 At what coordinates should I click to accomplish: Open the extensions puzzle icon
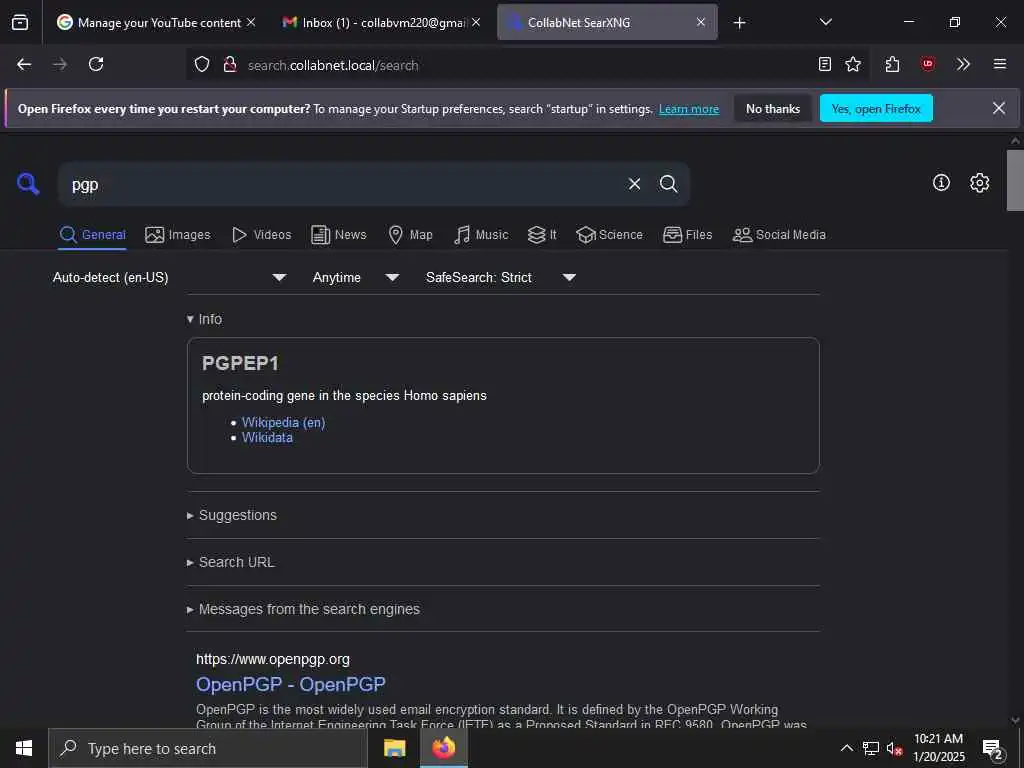[893, 64]
